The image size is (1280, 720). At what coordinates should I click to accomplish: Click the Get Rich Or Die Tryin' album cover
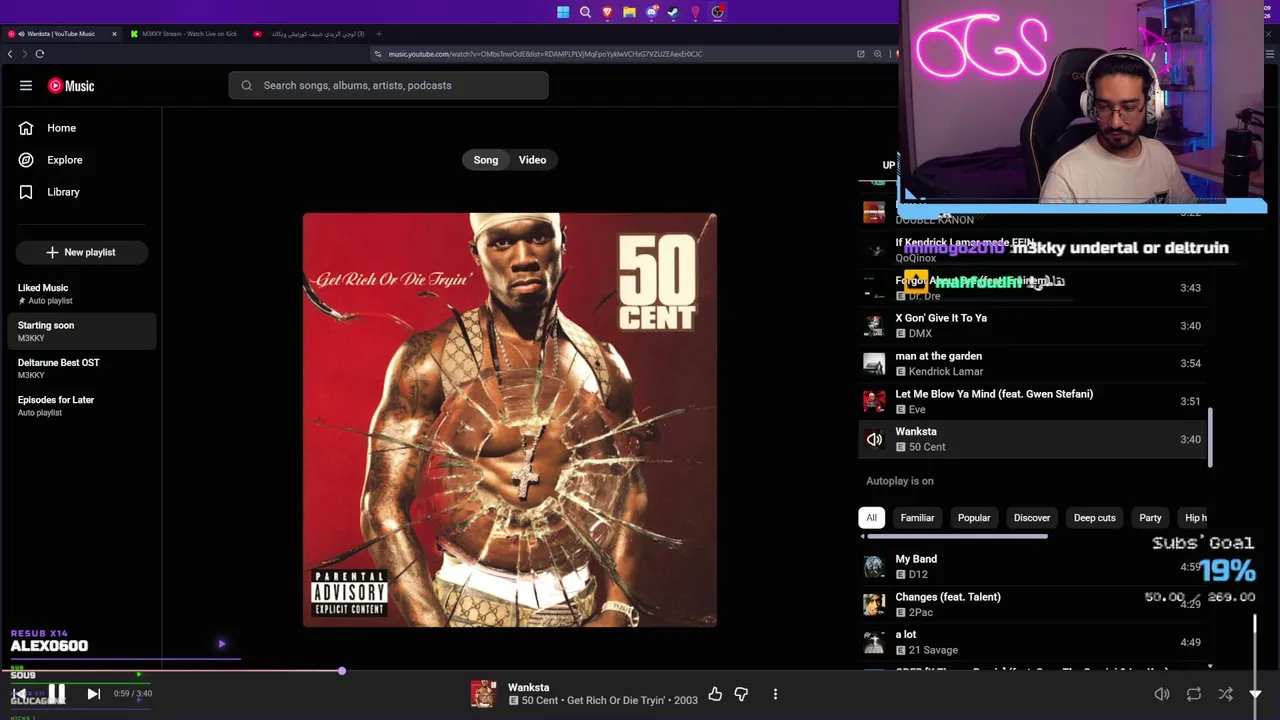510,420
